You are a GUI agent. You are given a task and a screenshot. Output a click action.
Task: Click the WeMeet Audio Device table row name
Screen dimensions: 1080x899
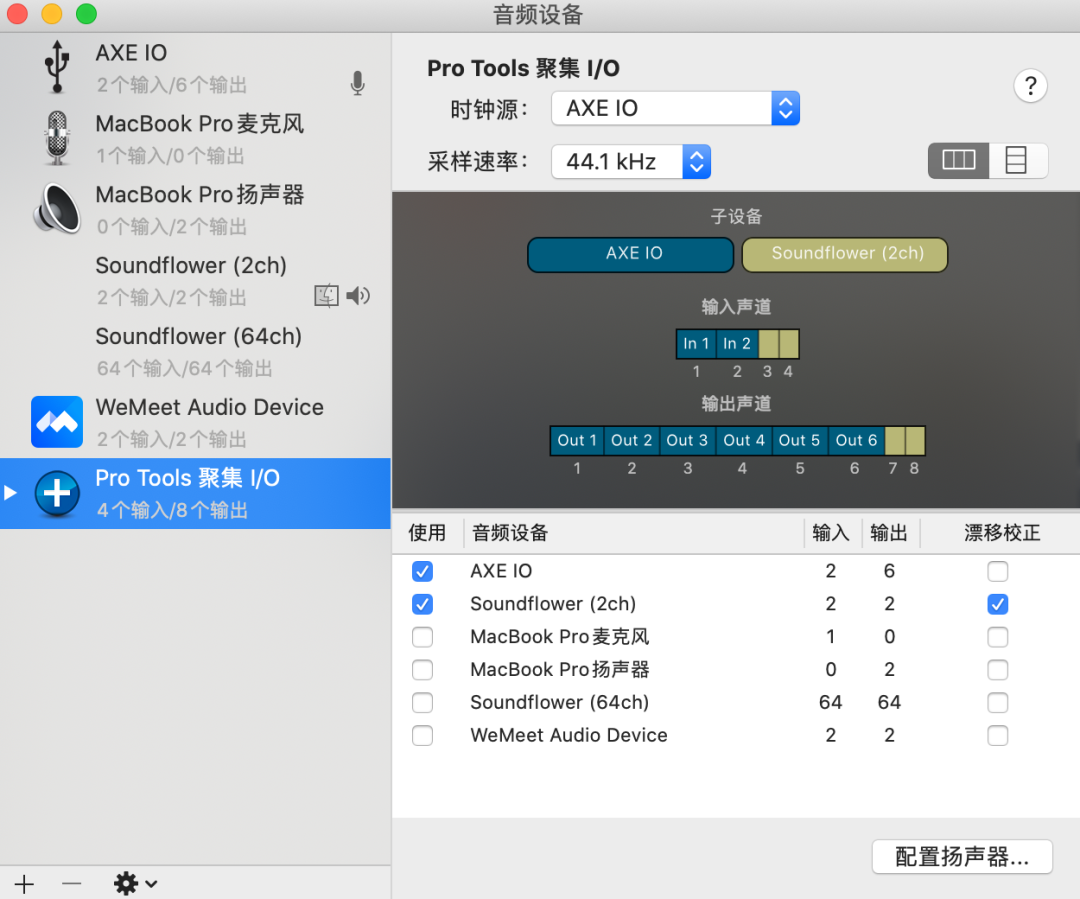point(569,736)
